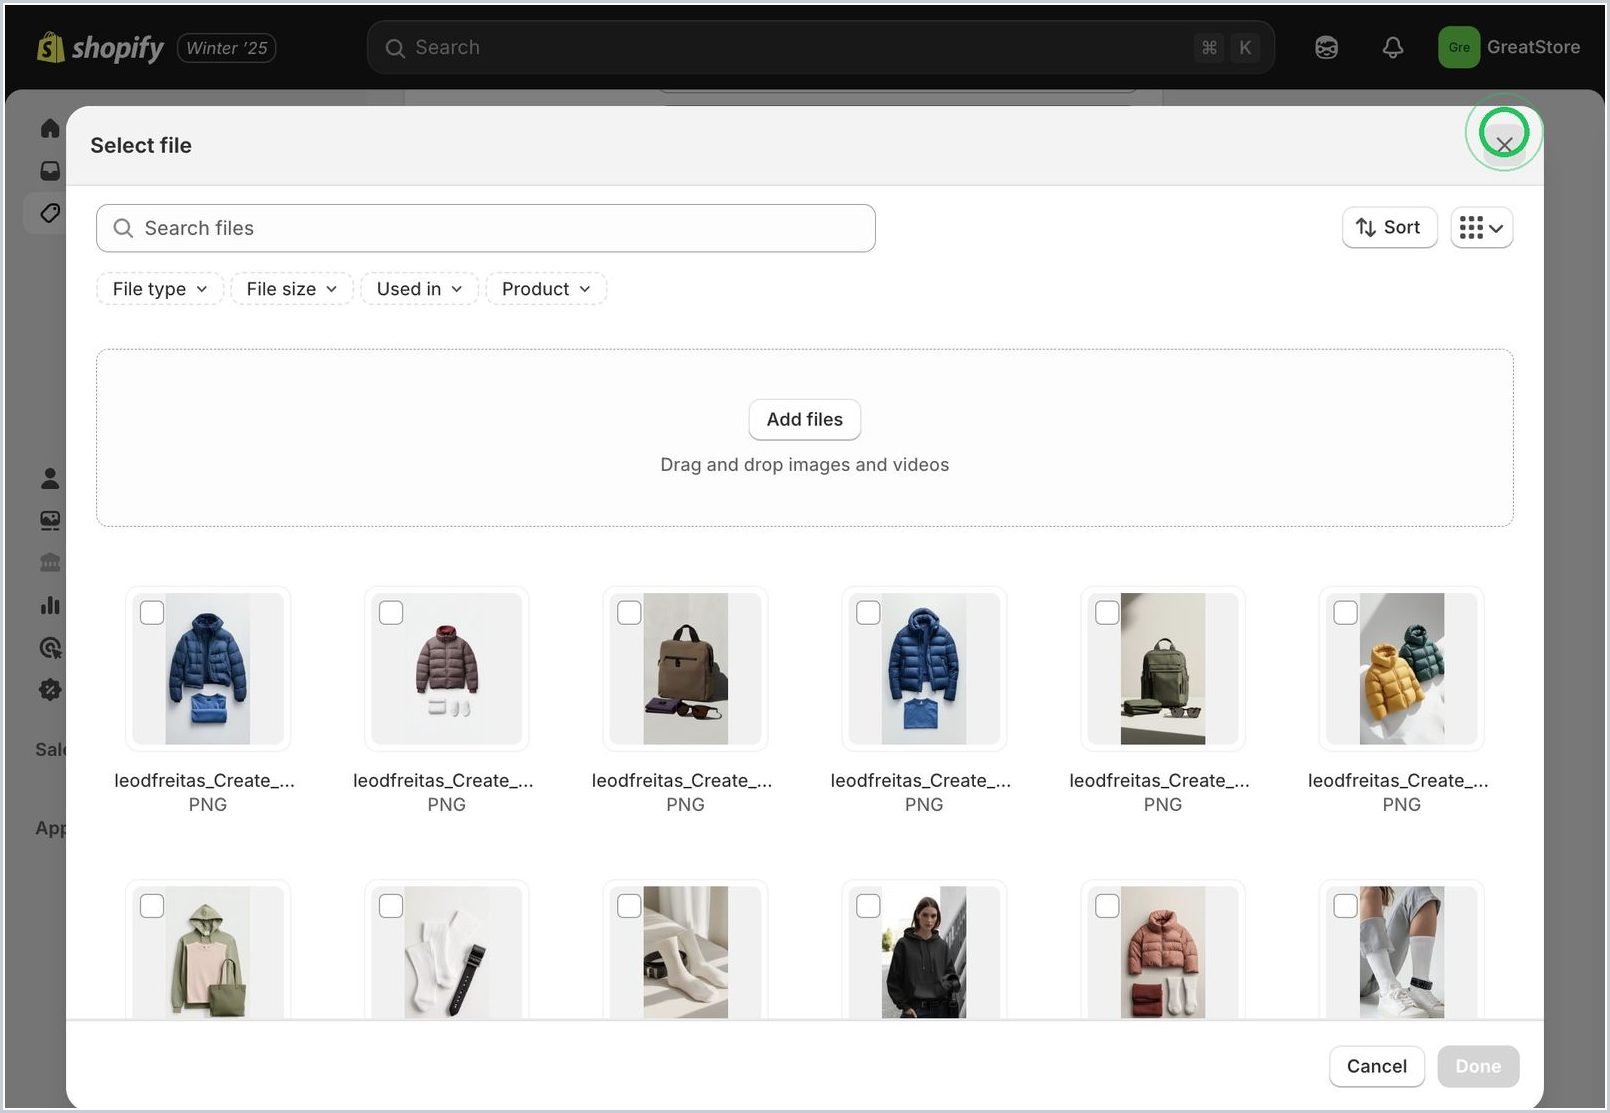Click the GreatStore store name
1610x1113 pixels.
[1533, 47]
